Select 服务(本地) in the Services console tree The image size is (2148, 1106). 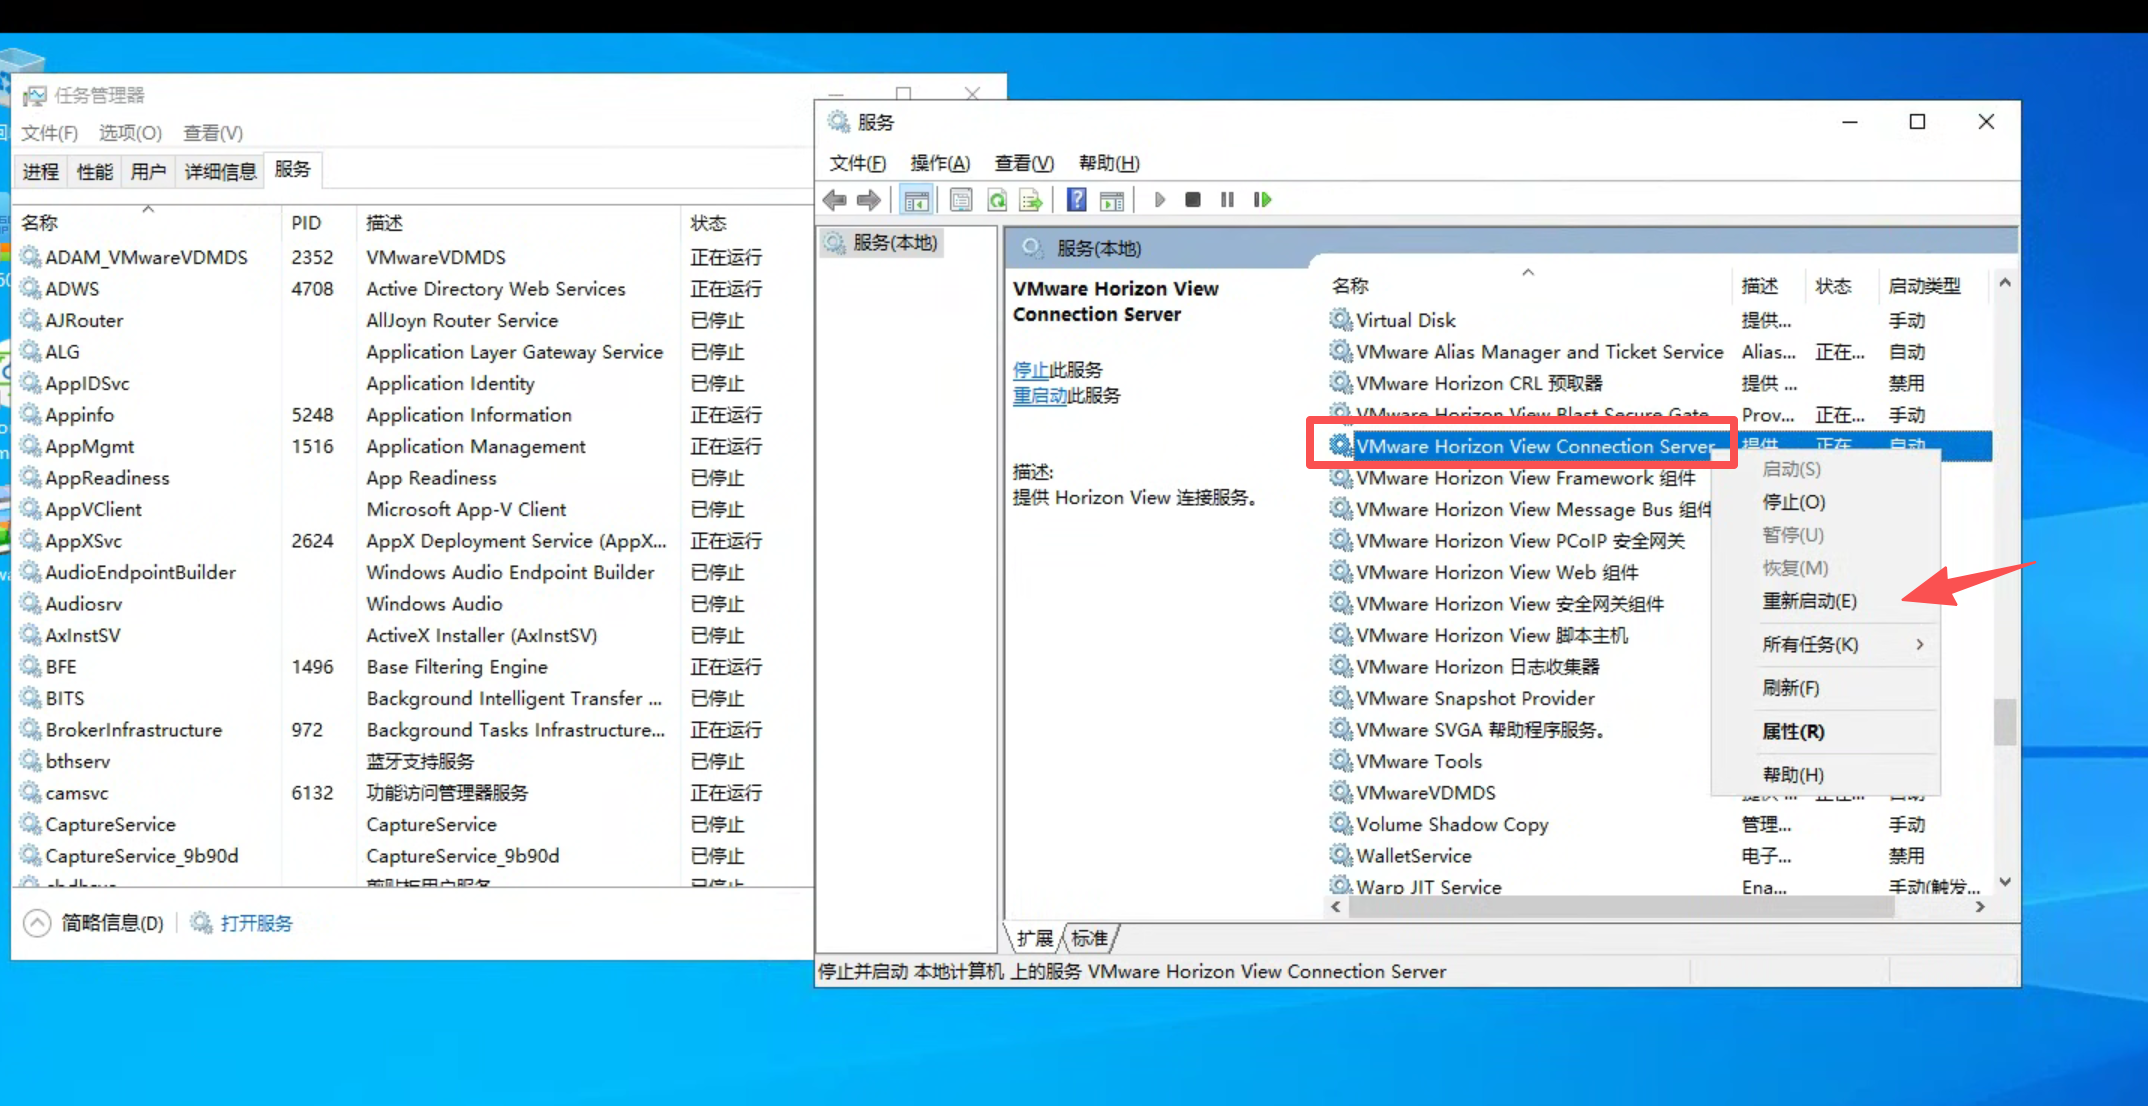[x=895, y=243]
